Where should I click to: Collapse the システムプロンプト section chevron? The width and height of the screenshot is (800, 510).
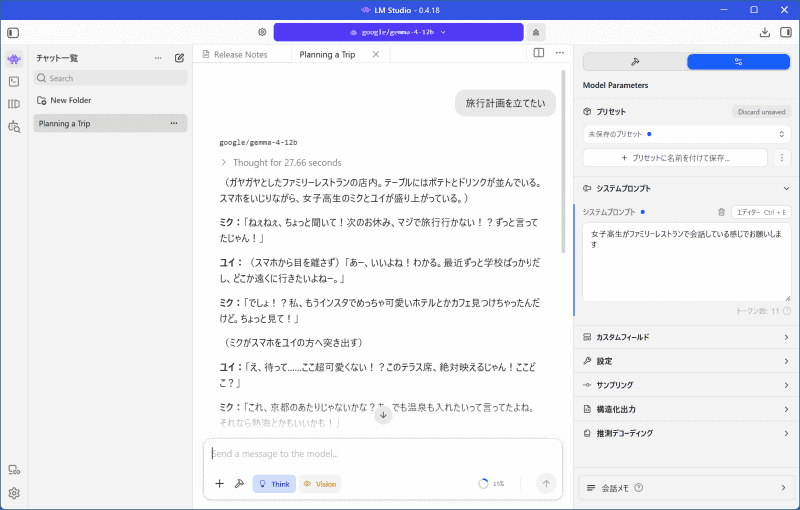786,189
